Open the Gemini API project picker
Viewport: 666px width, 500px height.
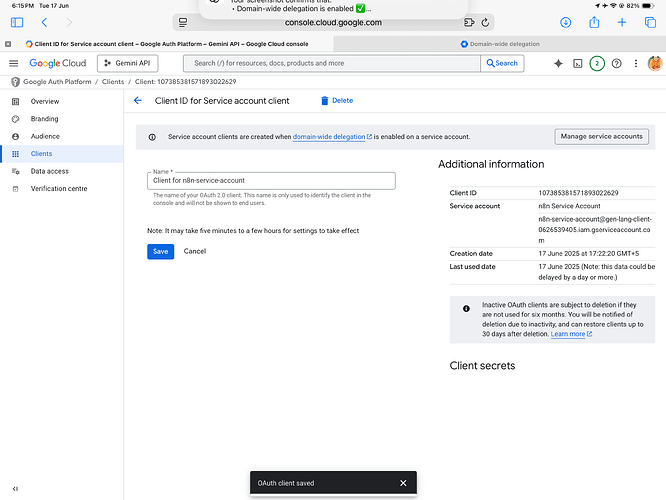[x=127, y=63]
